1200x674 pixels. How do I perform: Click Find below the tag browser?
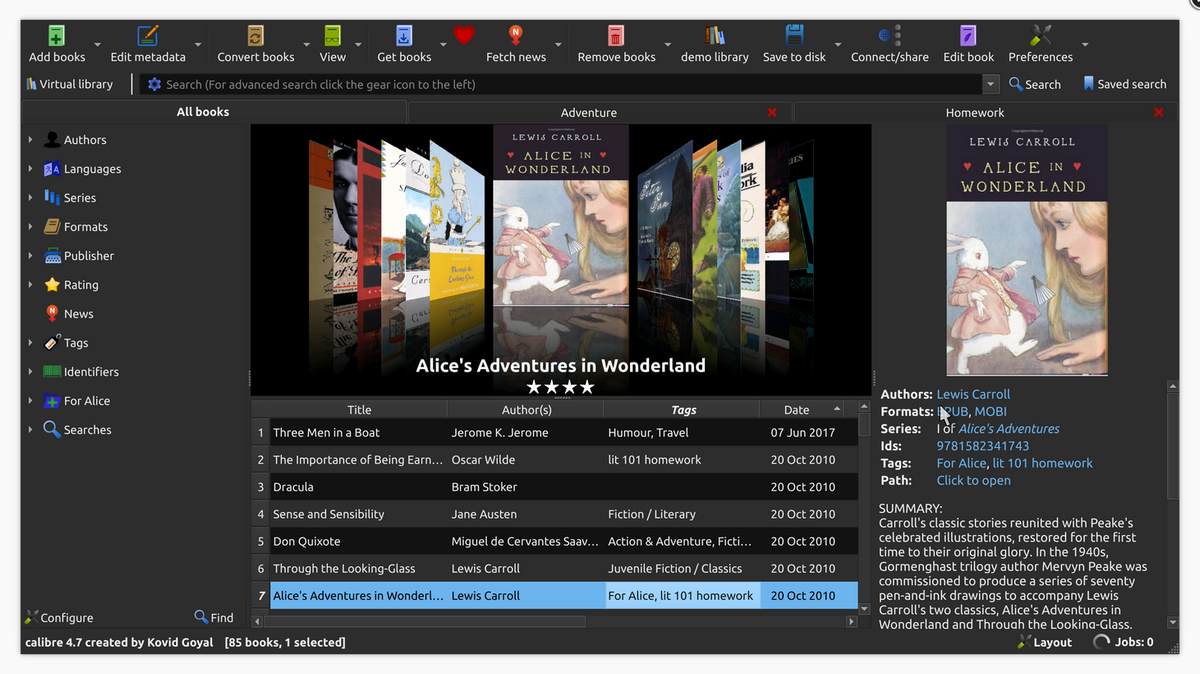(x=214, y=618)
